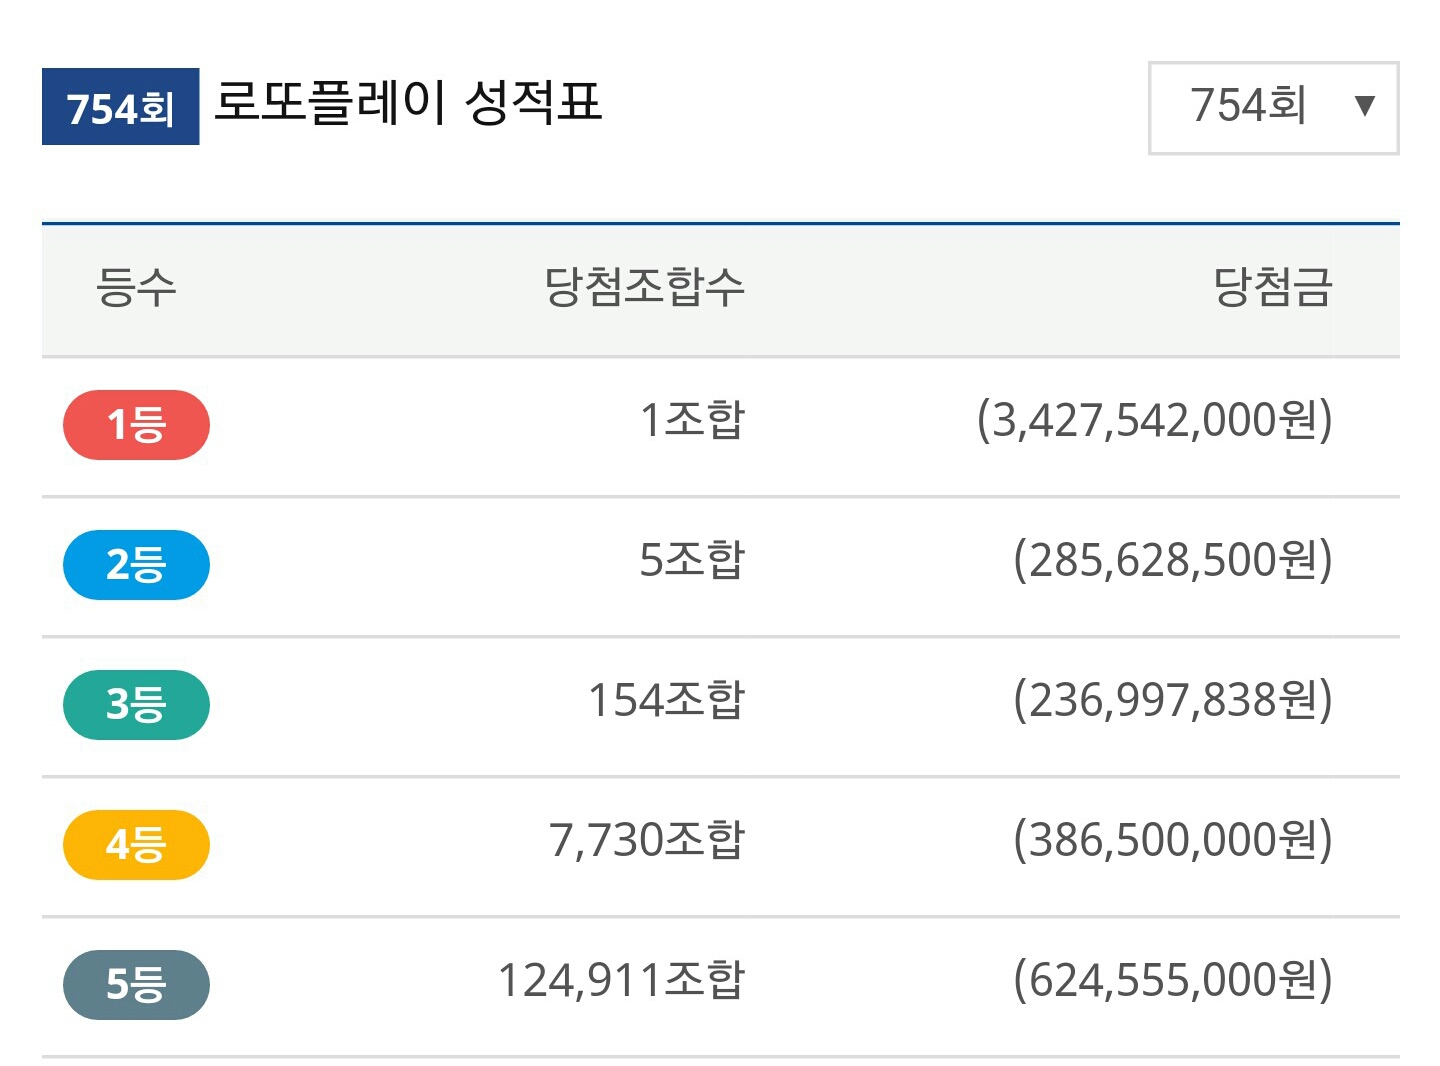Image resolution: width=1440 pixels, height=1066 pixels.
Task: Select the gray 5등 rank badge
Action: [x=136, y=985]
